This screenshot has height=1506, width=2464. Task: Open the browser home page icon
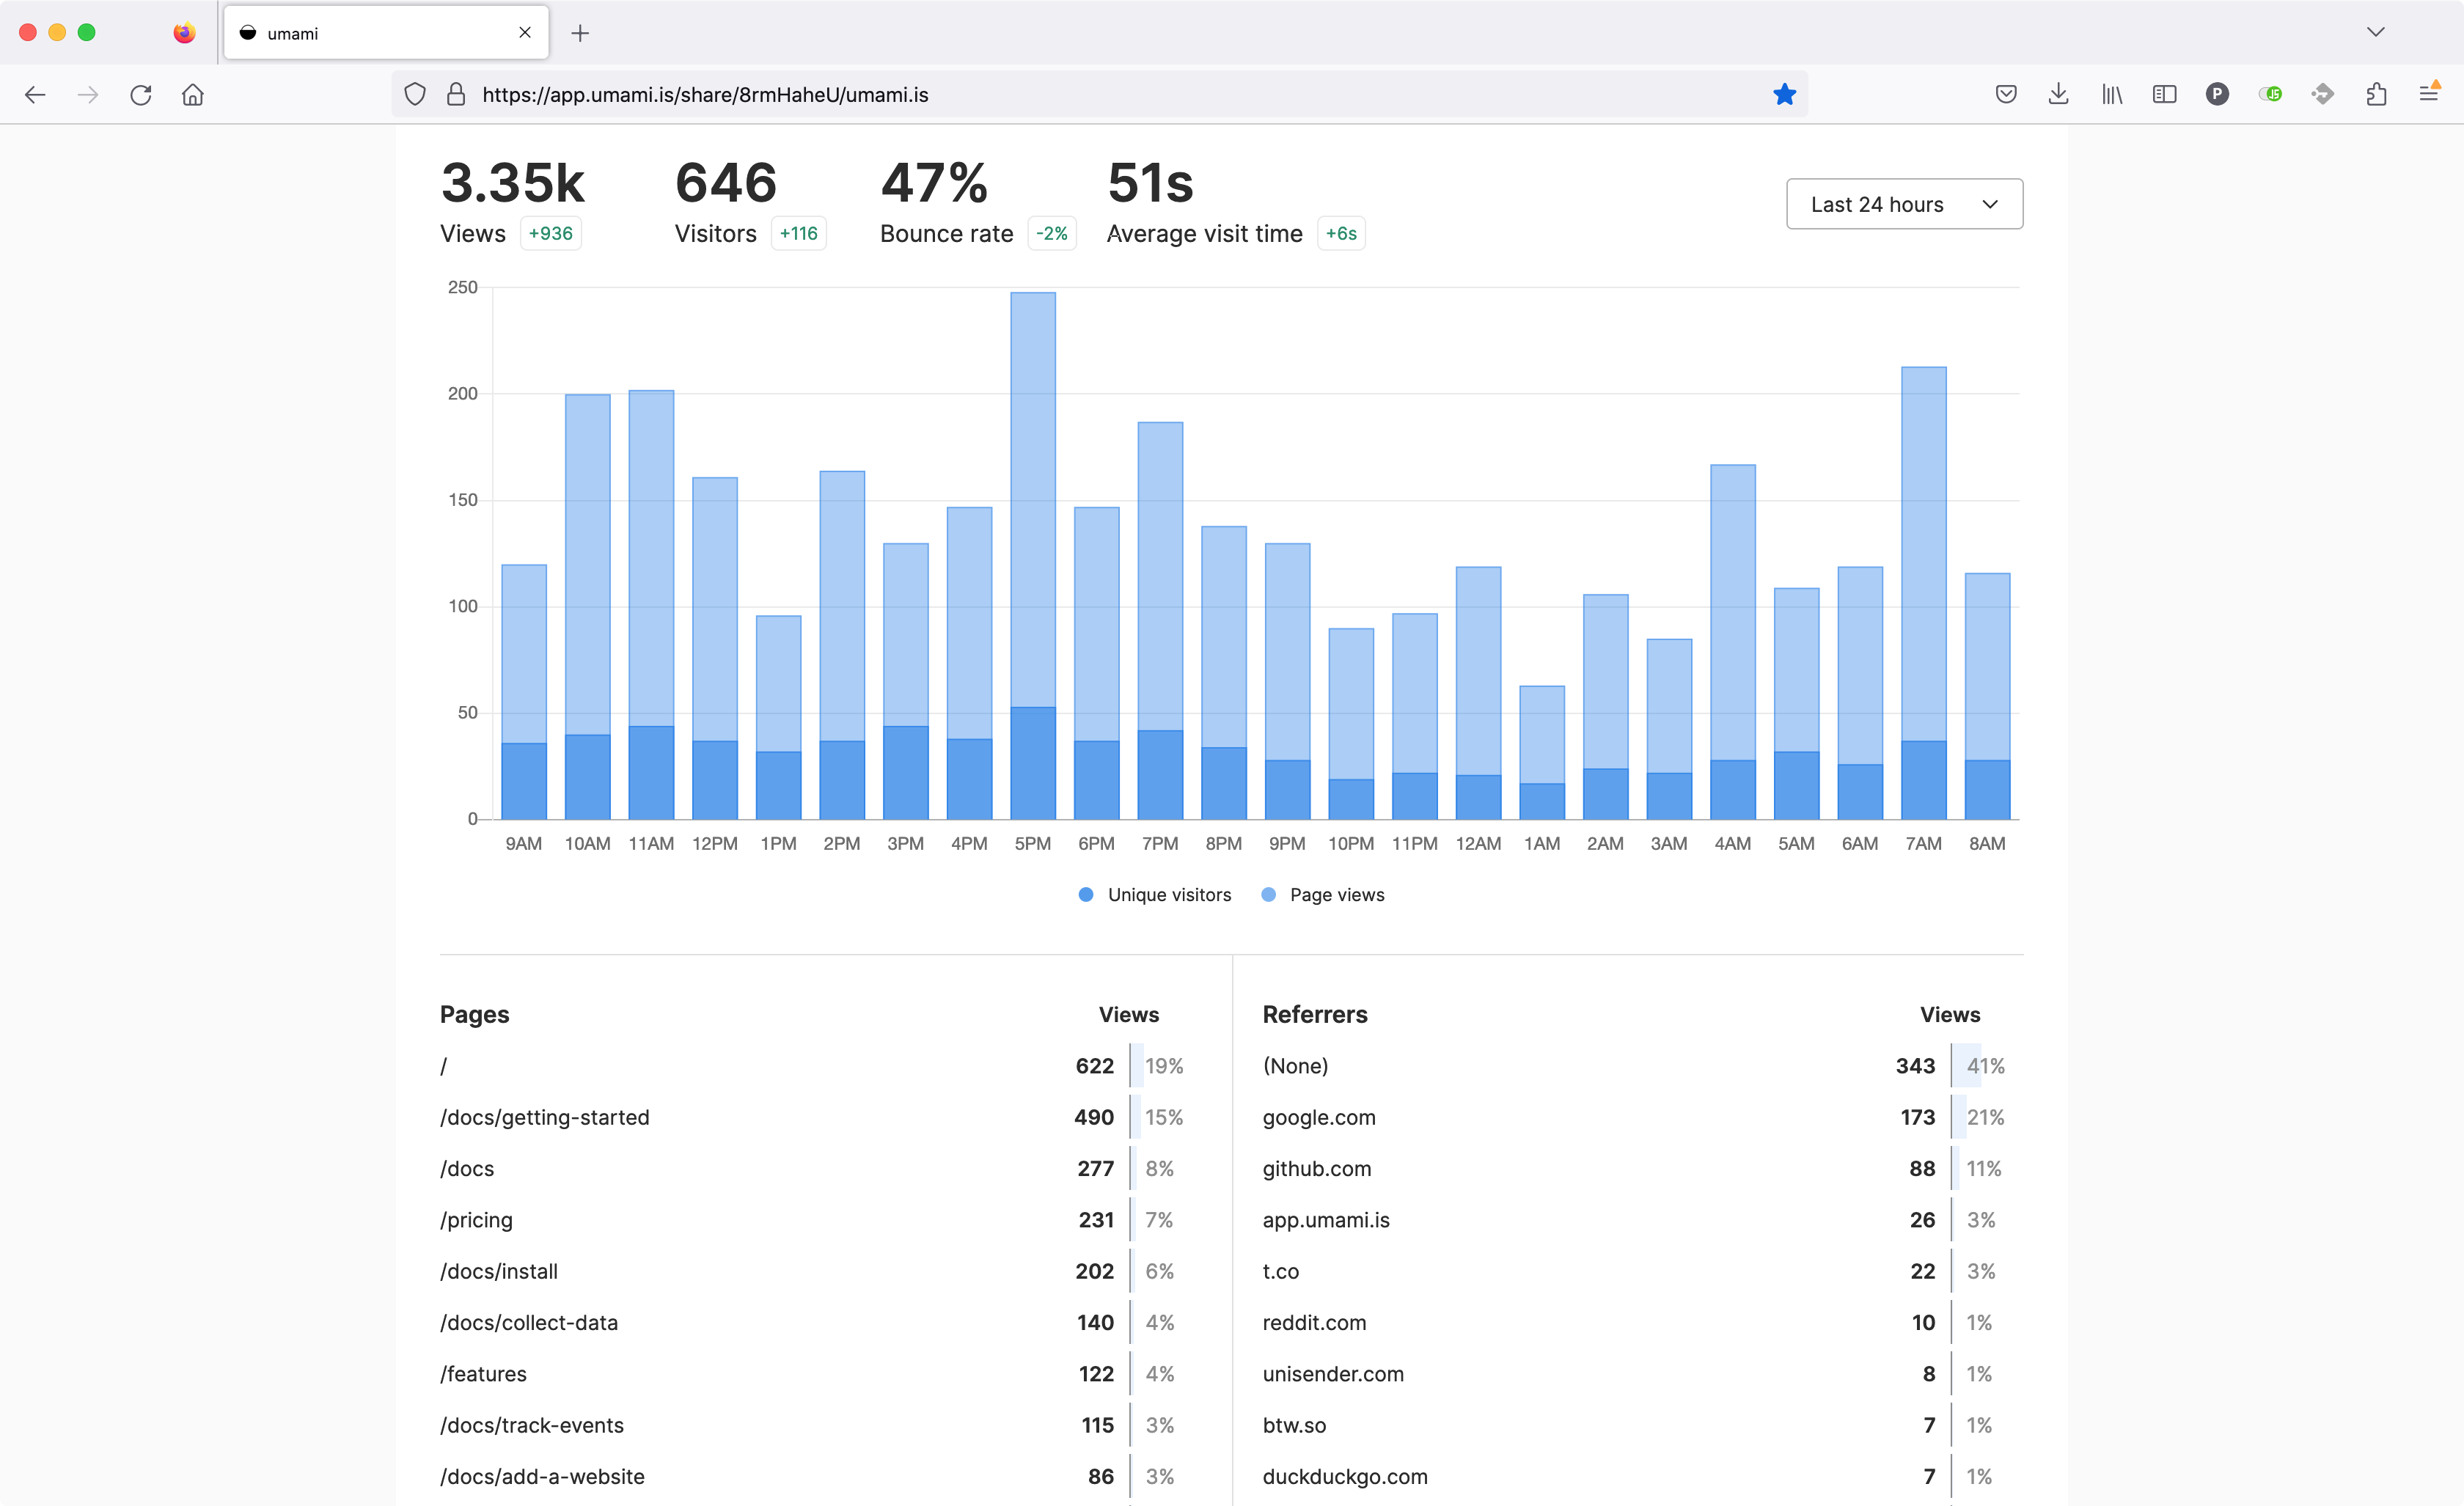(193, 94)
